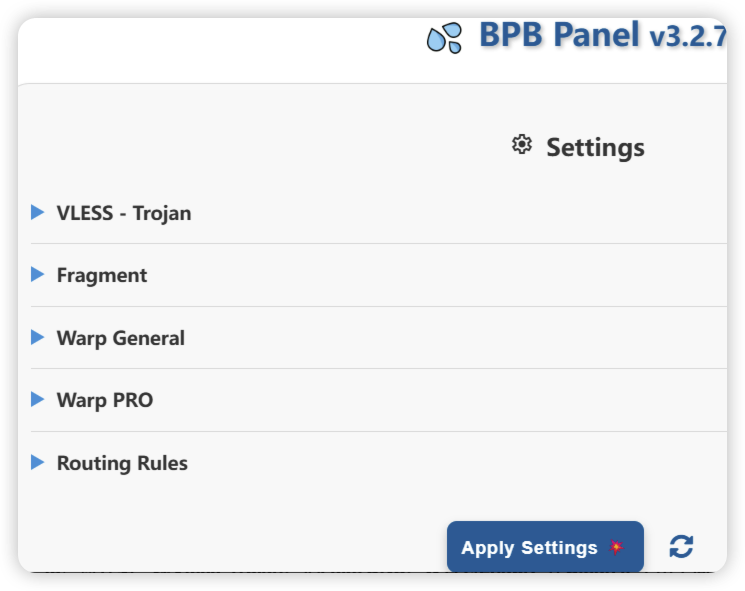Click the circular arrows refresh icon
This screenshot has width=745, height=591.
681,546
